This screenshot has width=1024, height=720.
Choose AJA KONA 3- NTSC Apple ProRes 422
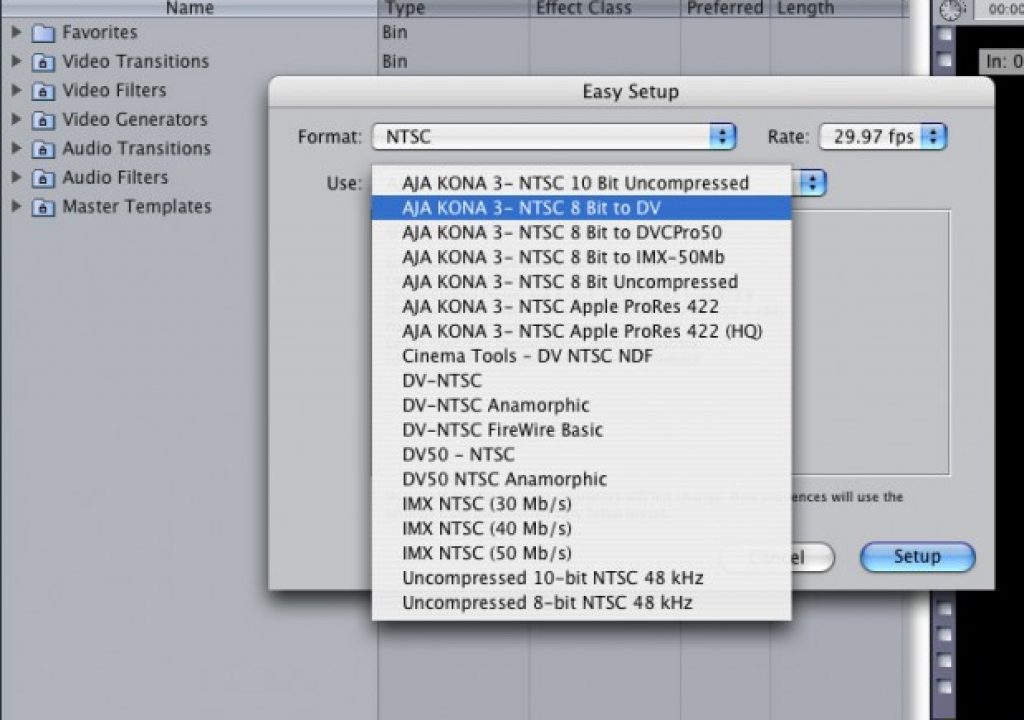[581, 306]
